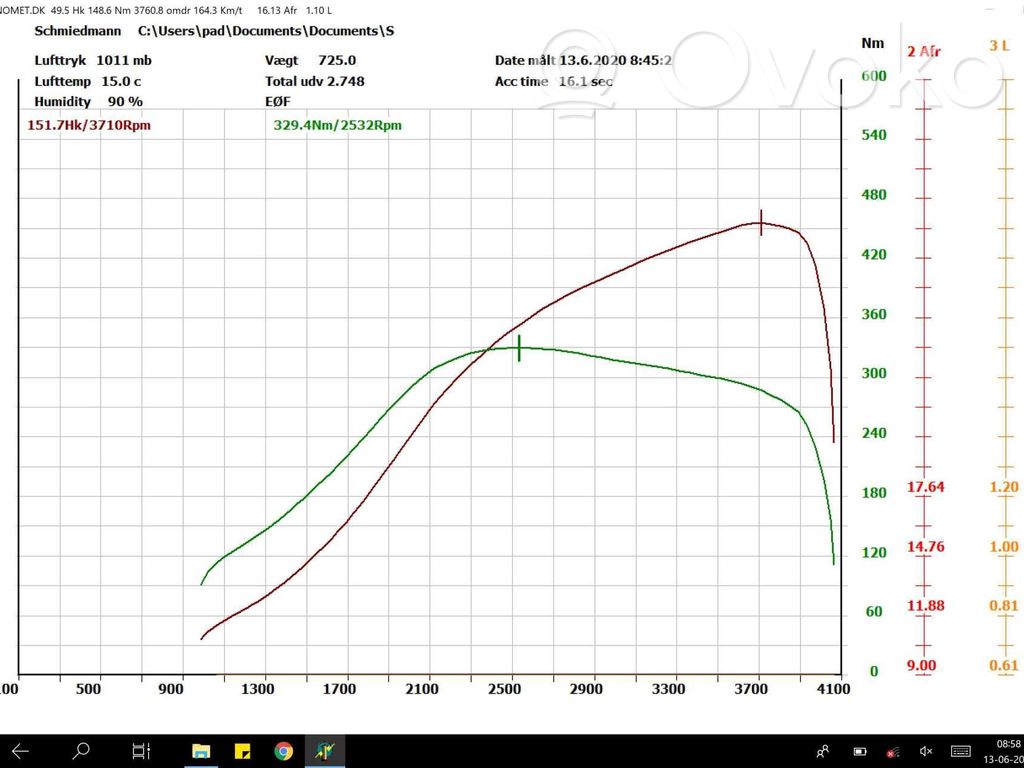Open the touch keyboard from the tray

tap(961, 752)
